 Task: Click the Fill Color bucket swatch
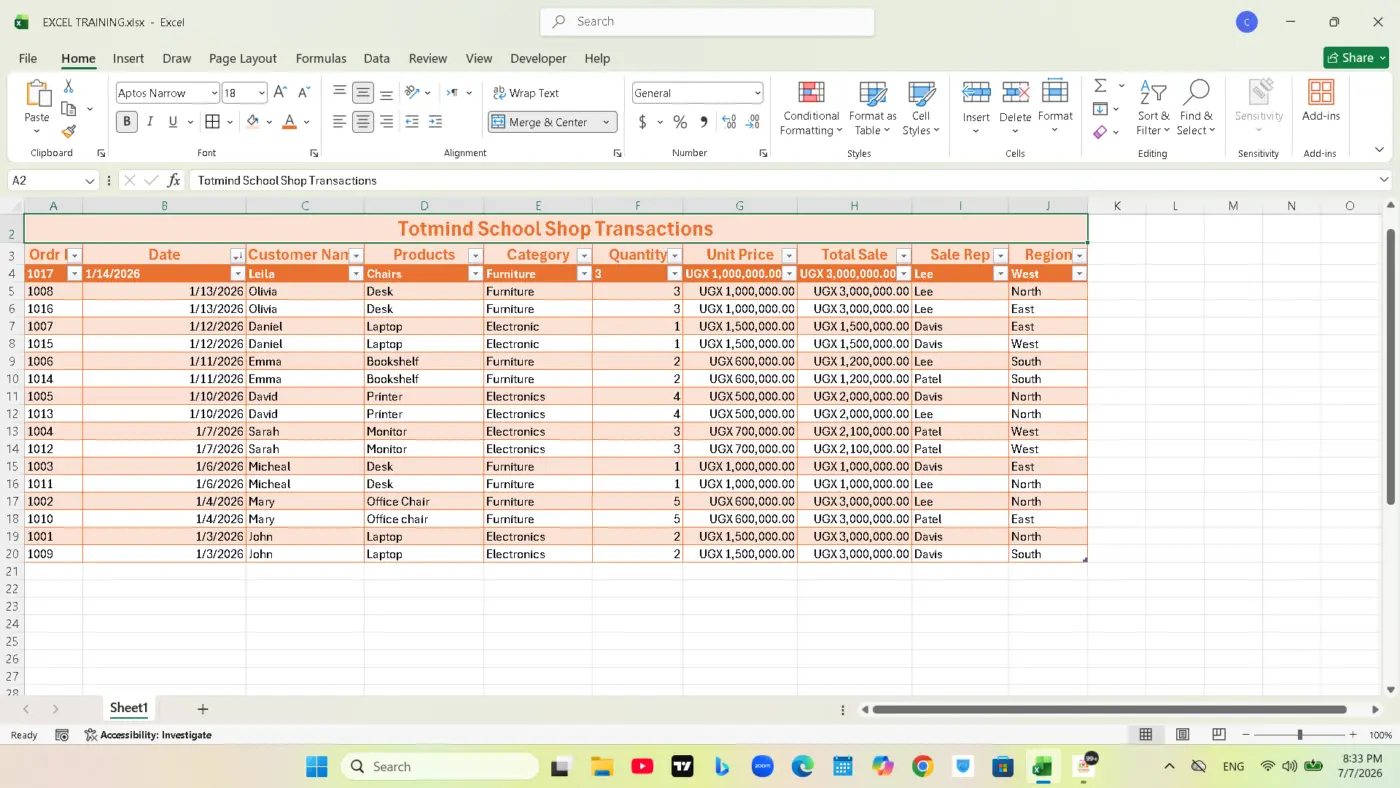coord(253,122)
